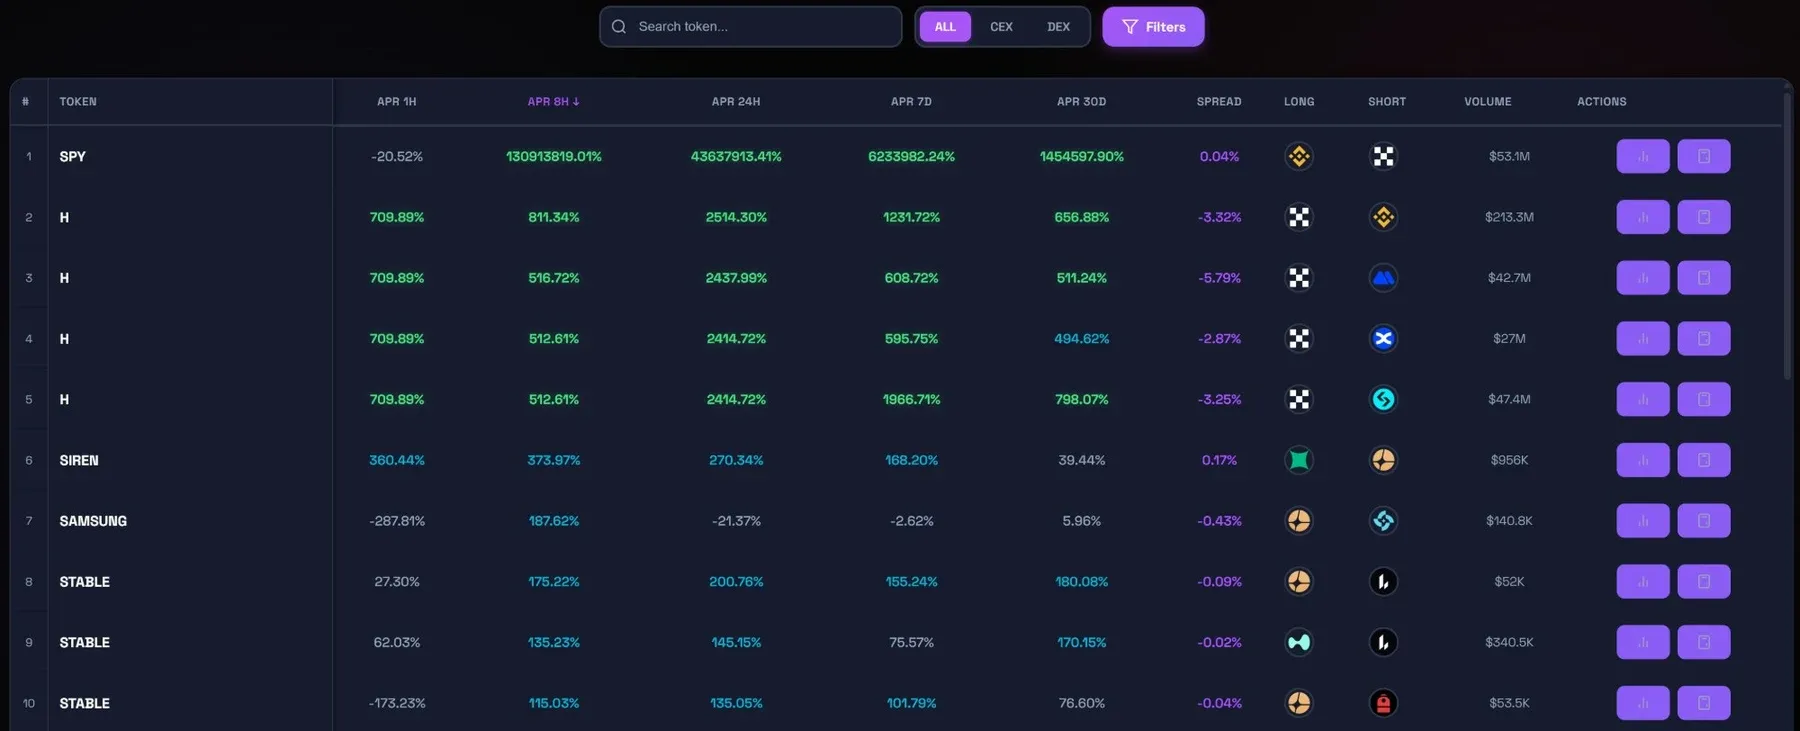This screenshot has height=731, width=1800.
Task: Click the green long exchange icon for SIREN
Action: (1299, 460)
